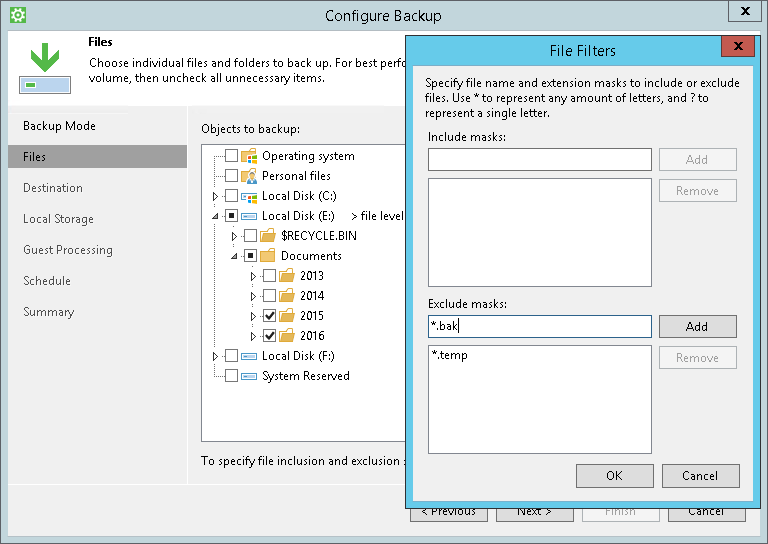Click the Local Disk (F:) drive icon
Viewport: 768px width, 544px height.
click(250, 356)
